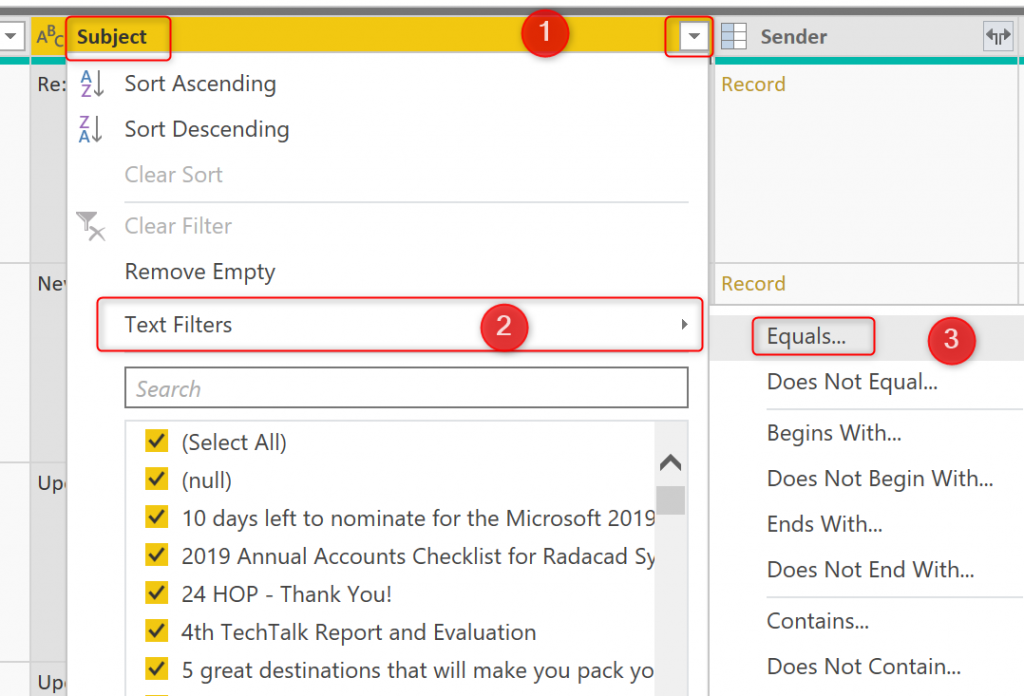
Task: Select Begins With... text filter
Action: coord(834,433)
